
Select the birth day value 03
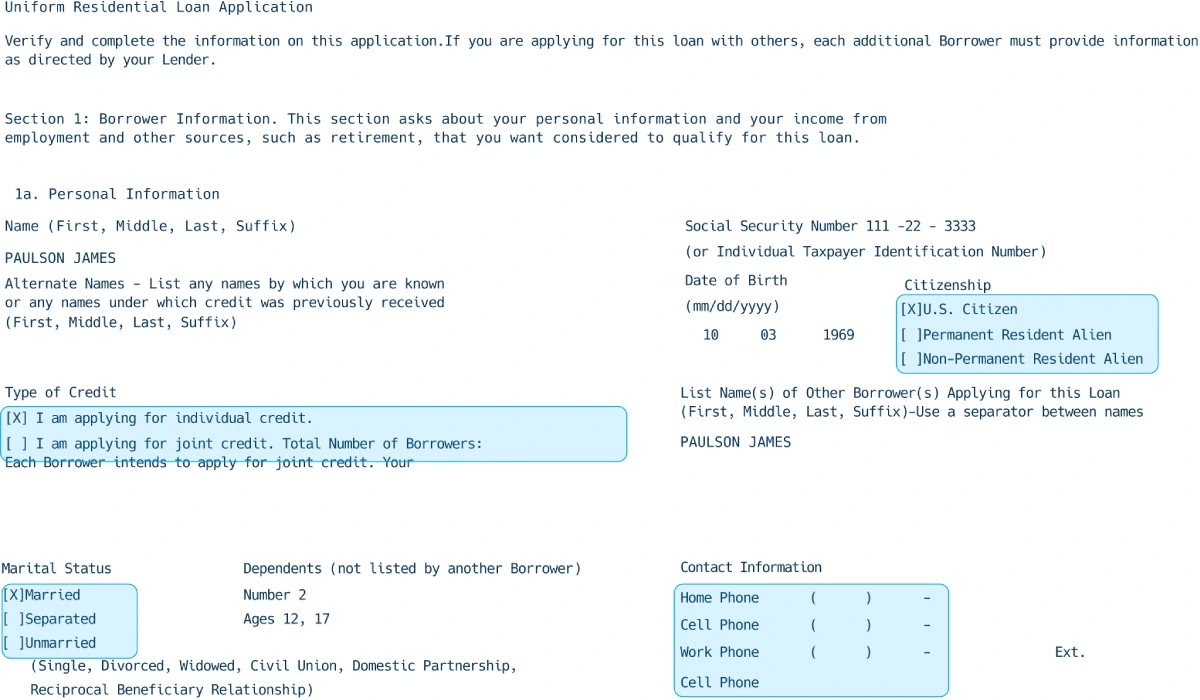pyautogui.click(x=768, y=335)
